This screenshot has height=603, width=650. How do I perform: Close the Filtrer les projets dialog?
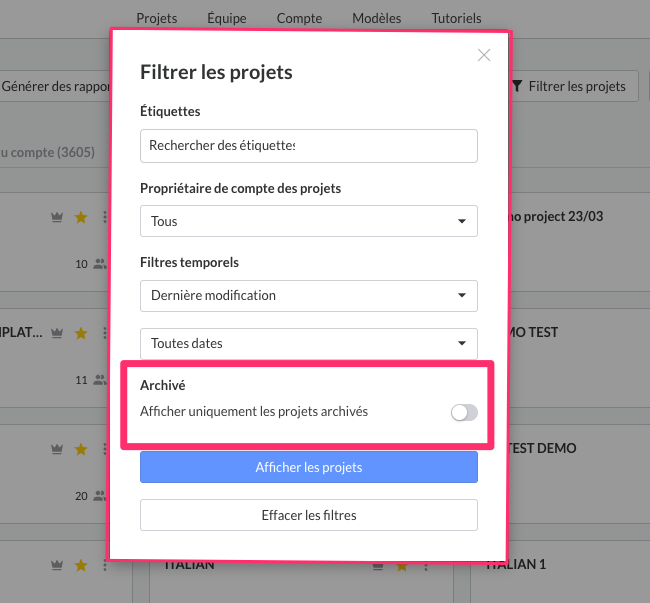coord(484,55)
